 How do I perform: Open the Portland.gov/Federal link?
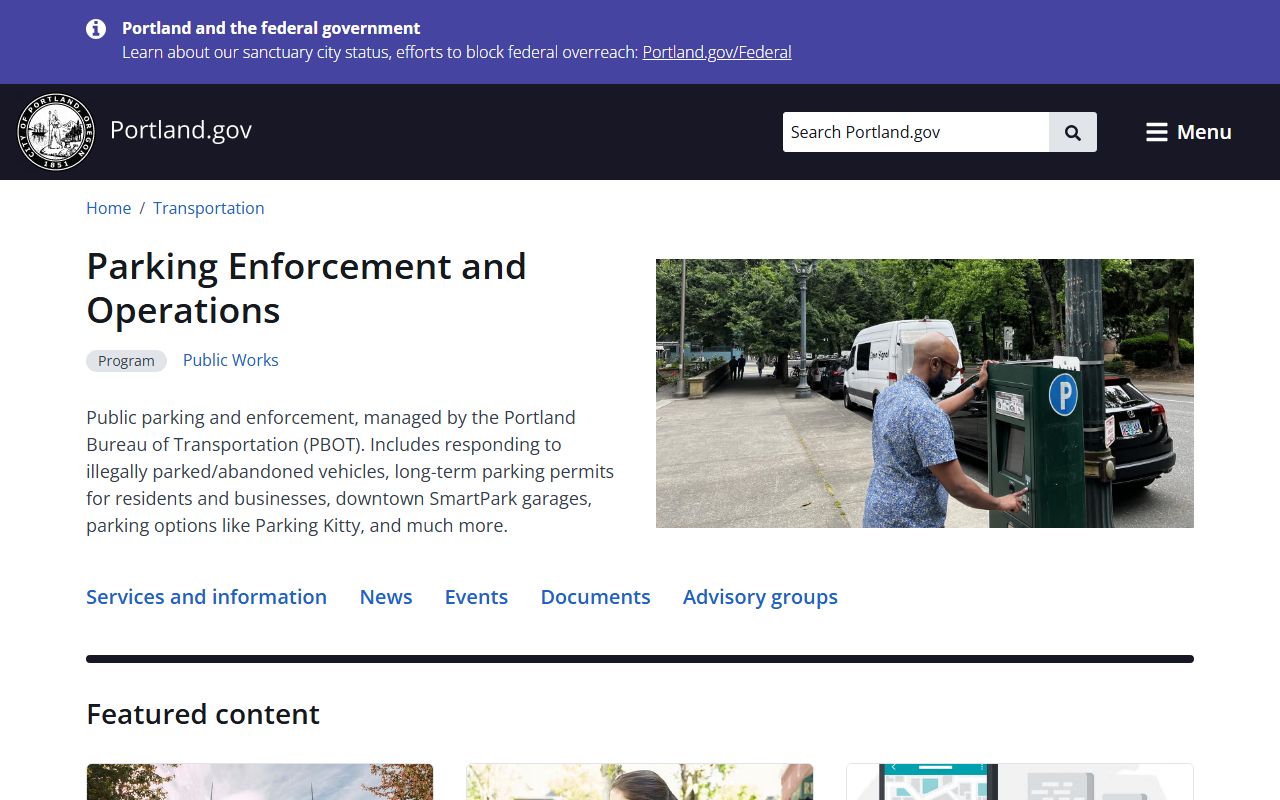[717, 52]
